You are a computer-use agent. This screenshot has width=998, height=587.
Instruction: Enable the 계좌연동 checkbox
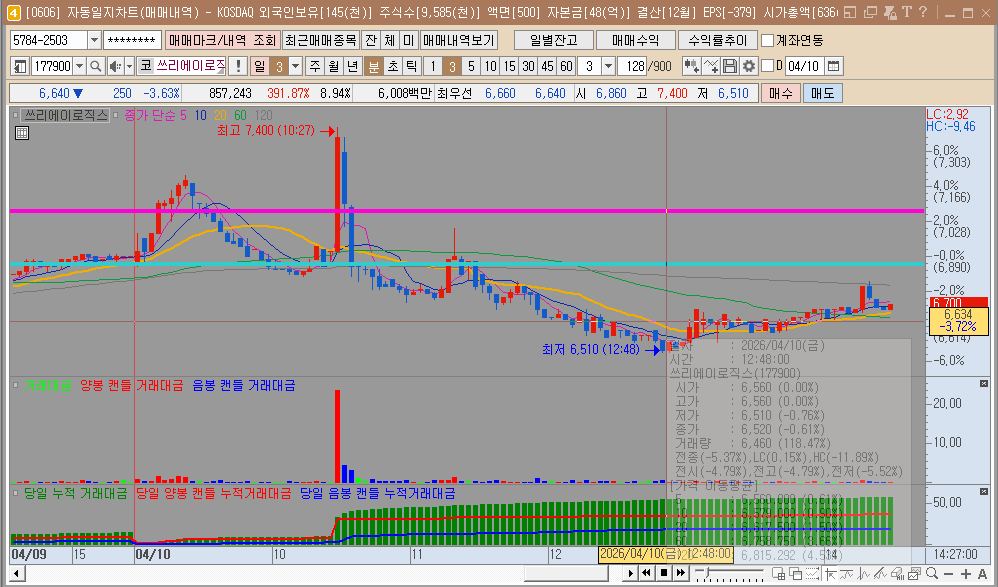click(768, 40)
